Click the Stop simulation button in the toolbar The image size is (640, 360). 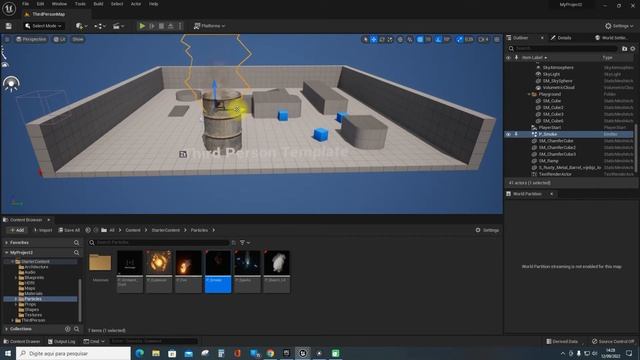[x=162, y=26]
